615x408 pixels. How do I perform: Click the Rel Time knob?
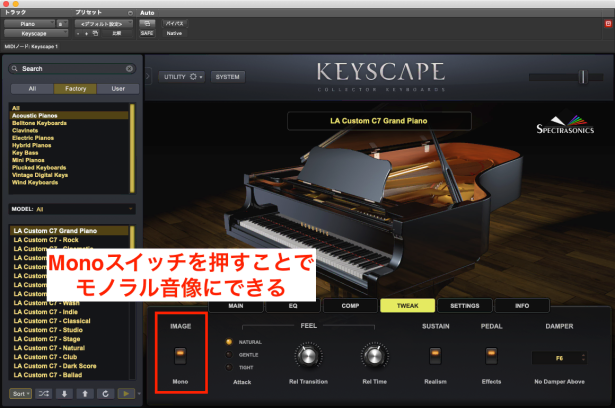click(x=375, y=355)
